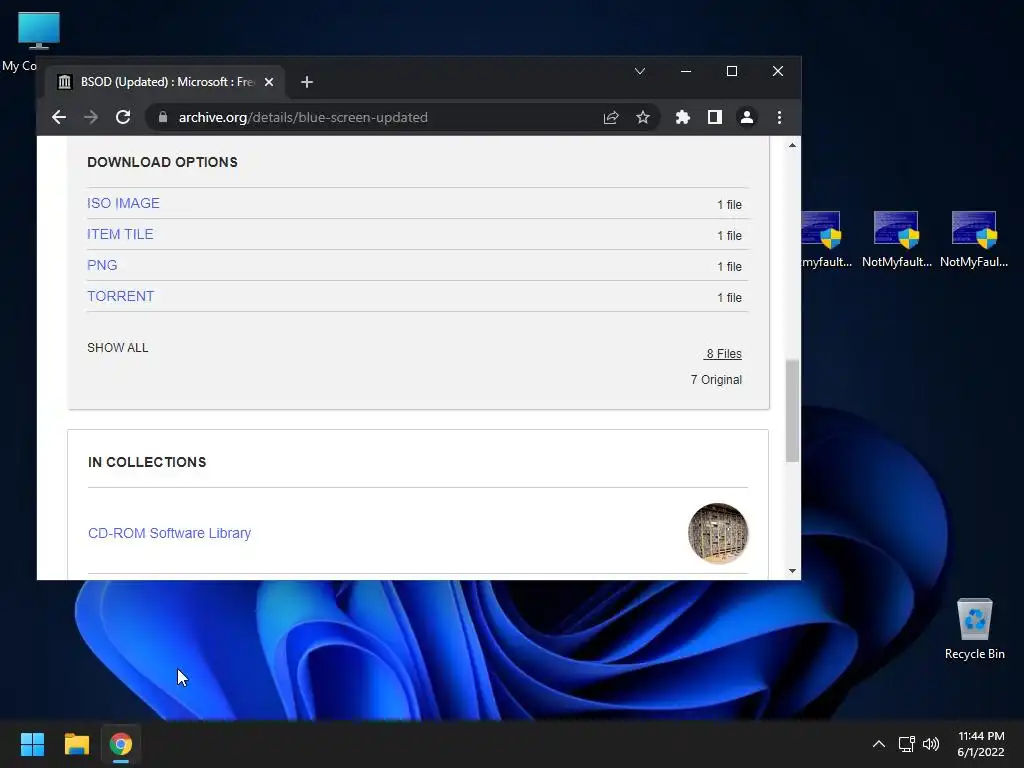Screen dimensions: 1024x768
Task: Select the Recycle Bin desktop icon
Action: coord(974,629)
